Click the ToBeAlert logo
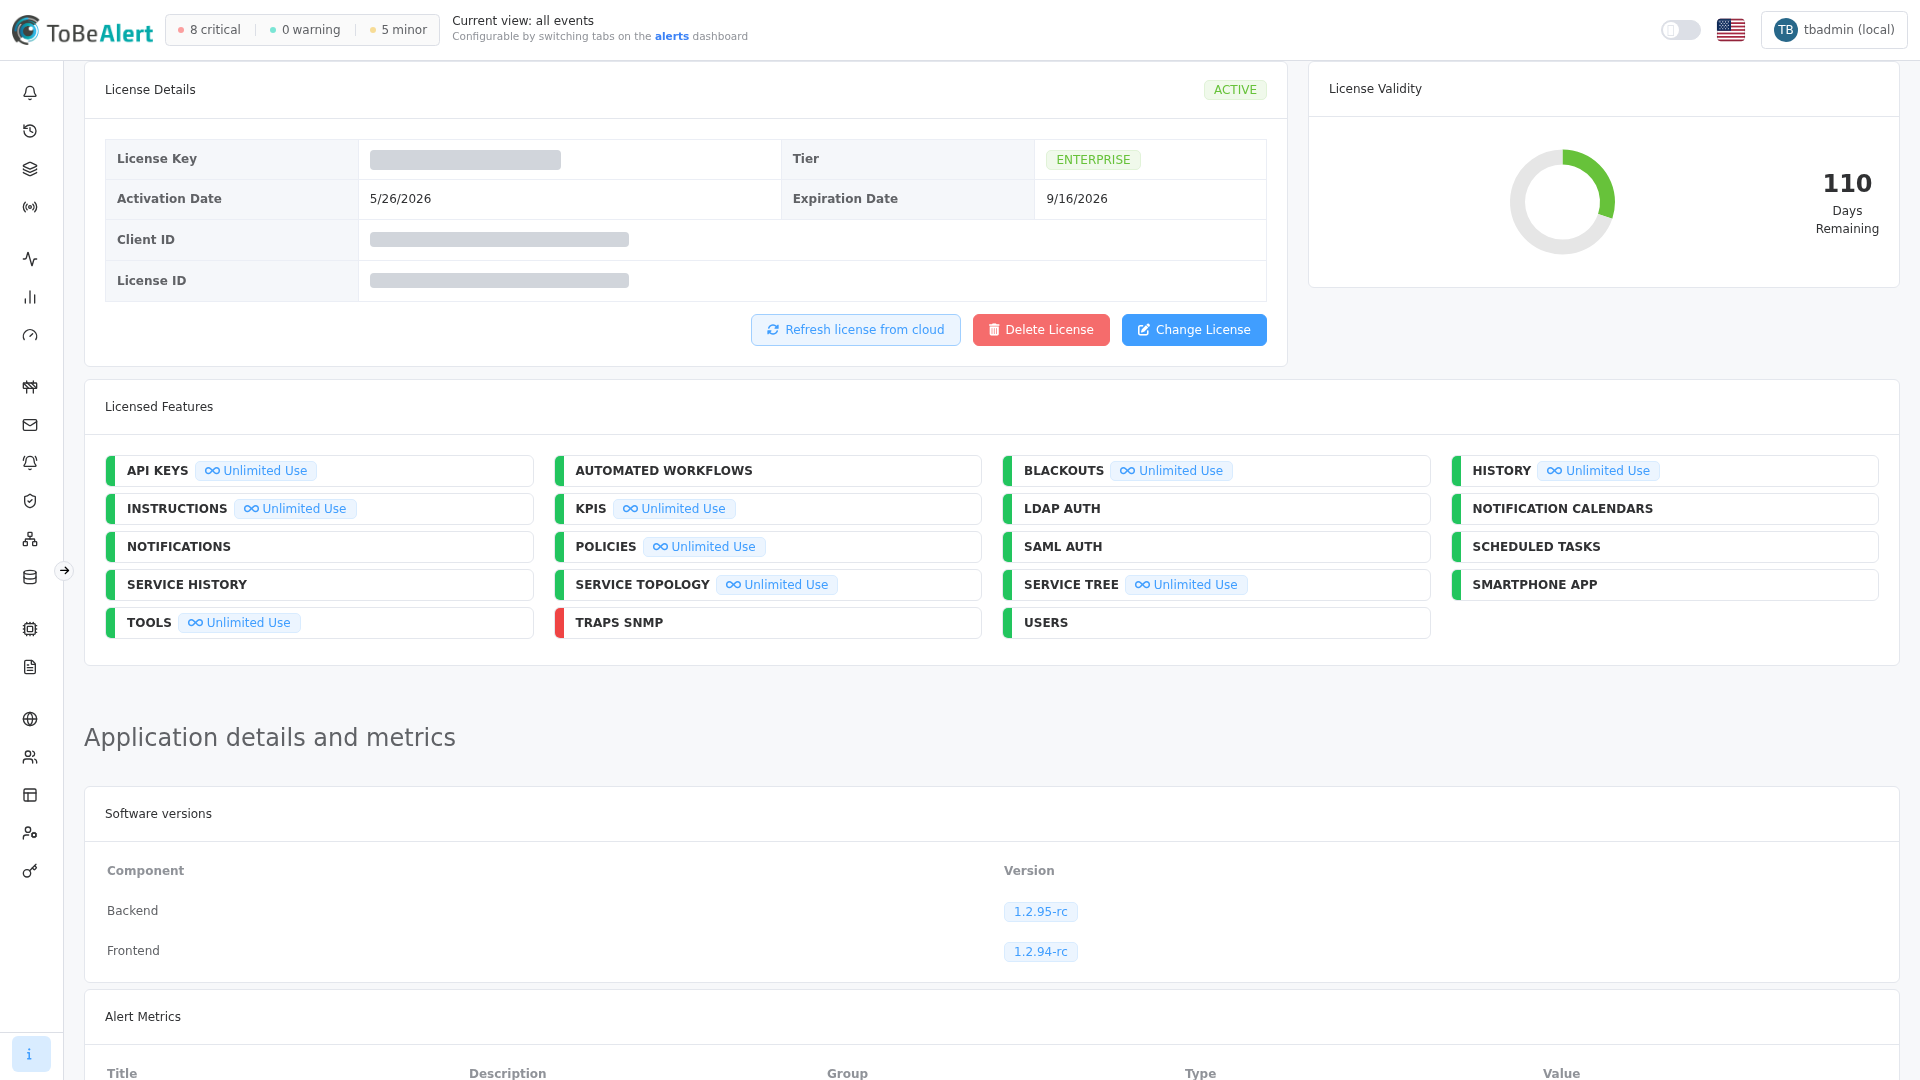The height and width of the screenshot is (1080, 1920). (x=83, y=31)
